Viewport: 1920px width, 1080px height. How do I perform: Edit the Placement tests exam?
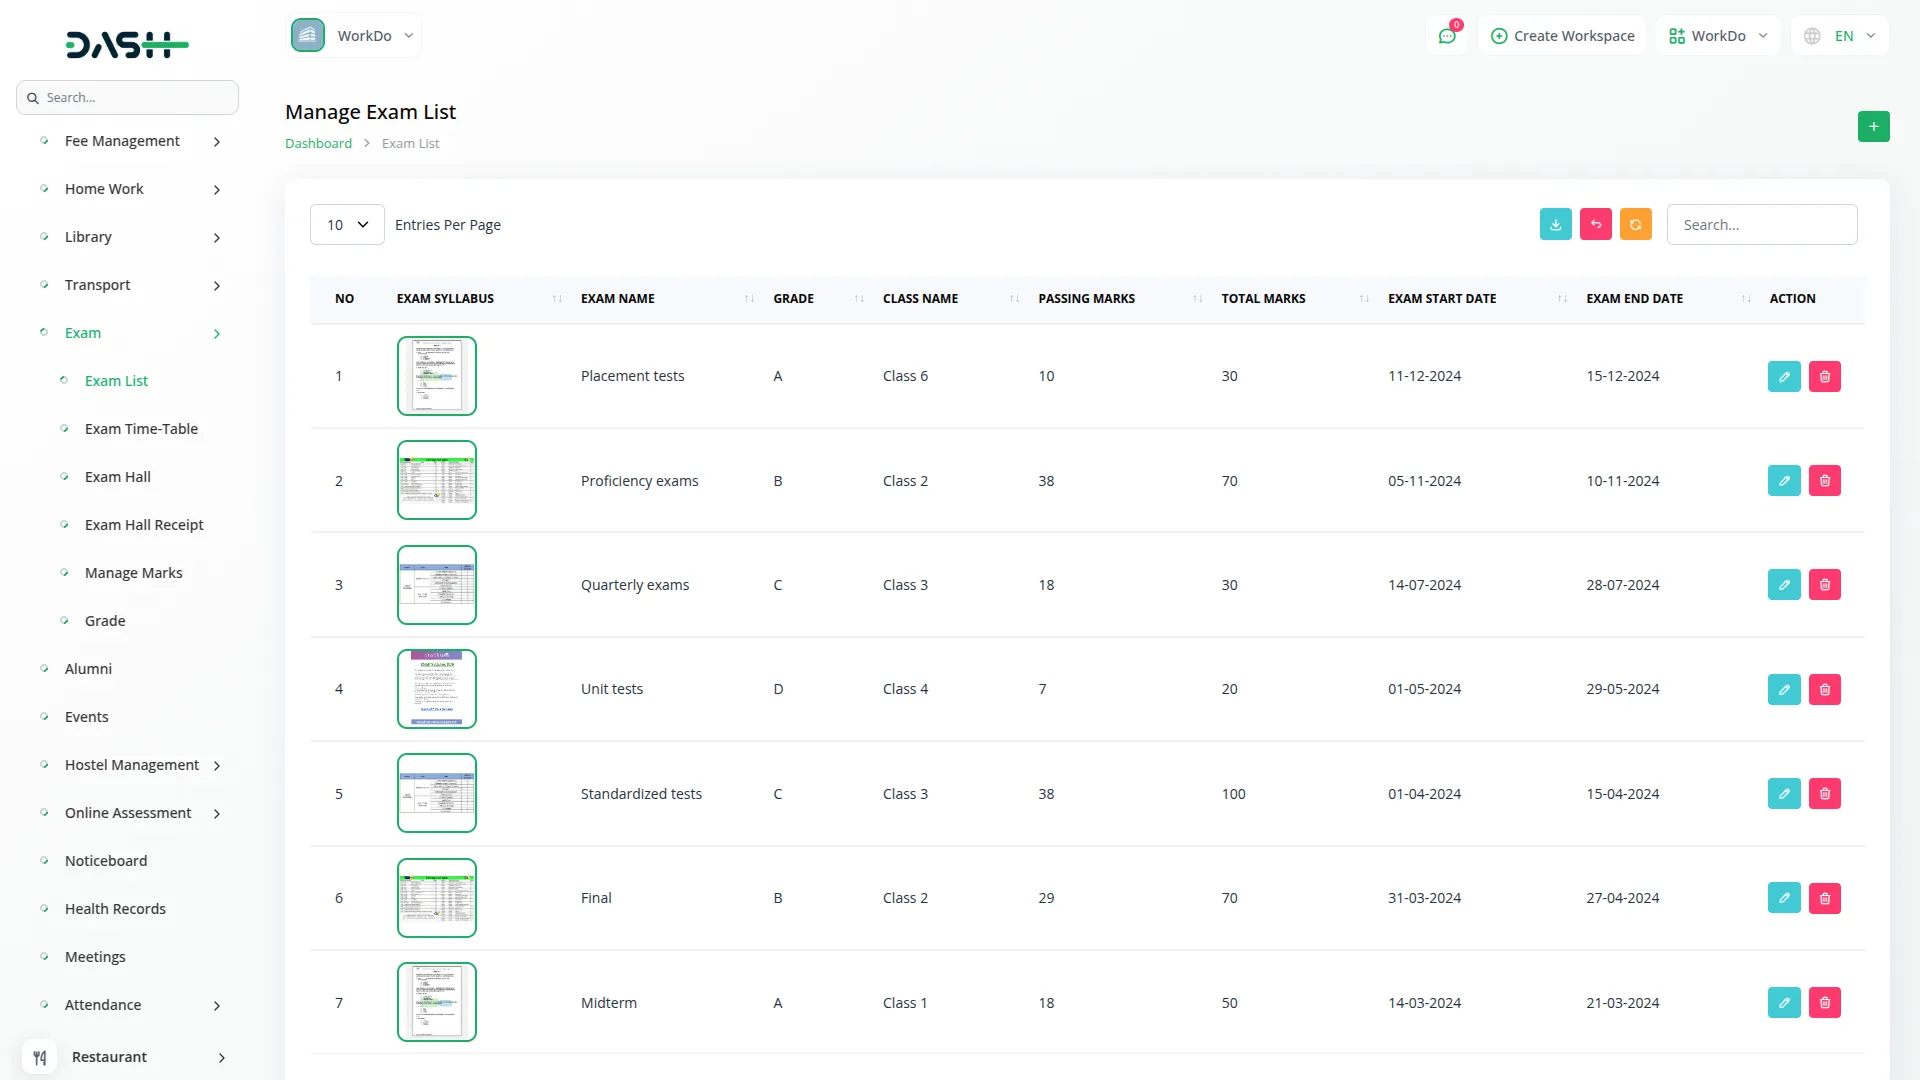1784,376
